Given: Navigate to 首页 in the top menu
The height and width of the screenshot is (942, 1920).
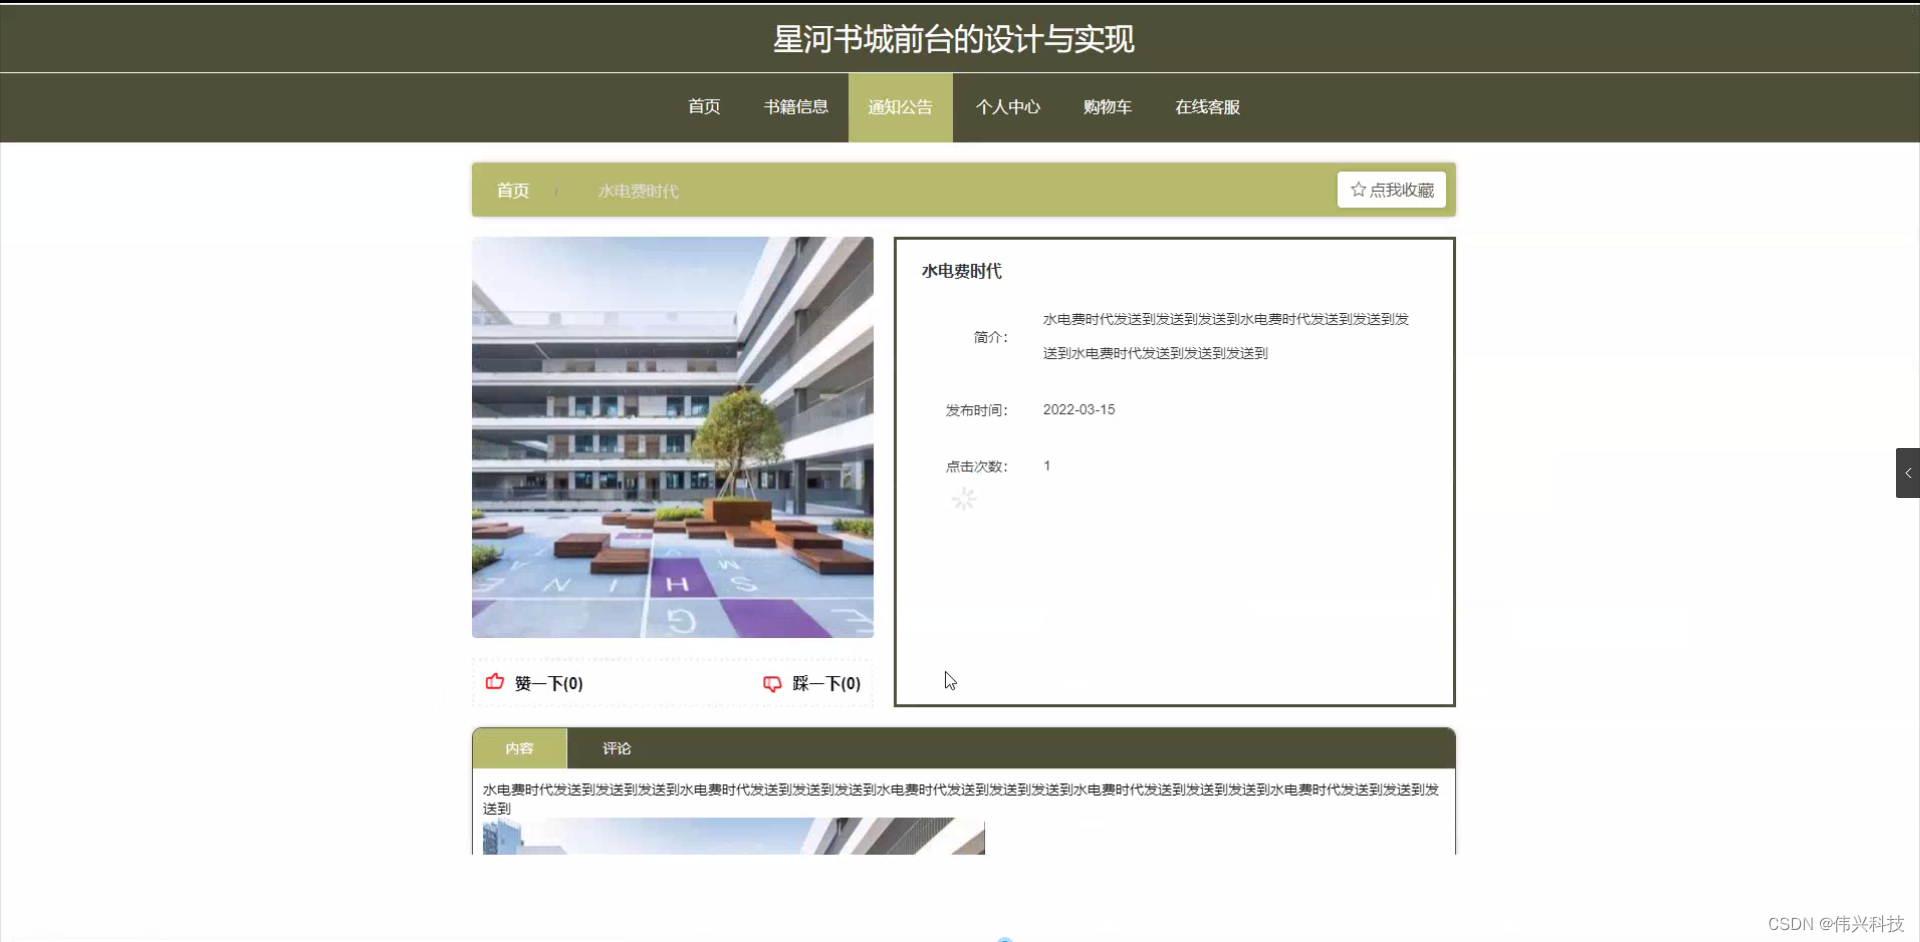Looking at the screenshot, I should [703, 107].
